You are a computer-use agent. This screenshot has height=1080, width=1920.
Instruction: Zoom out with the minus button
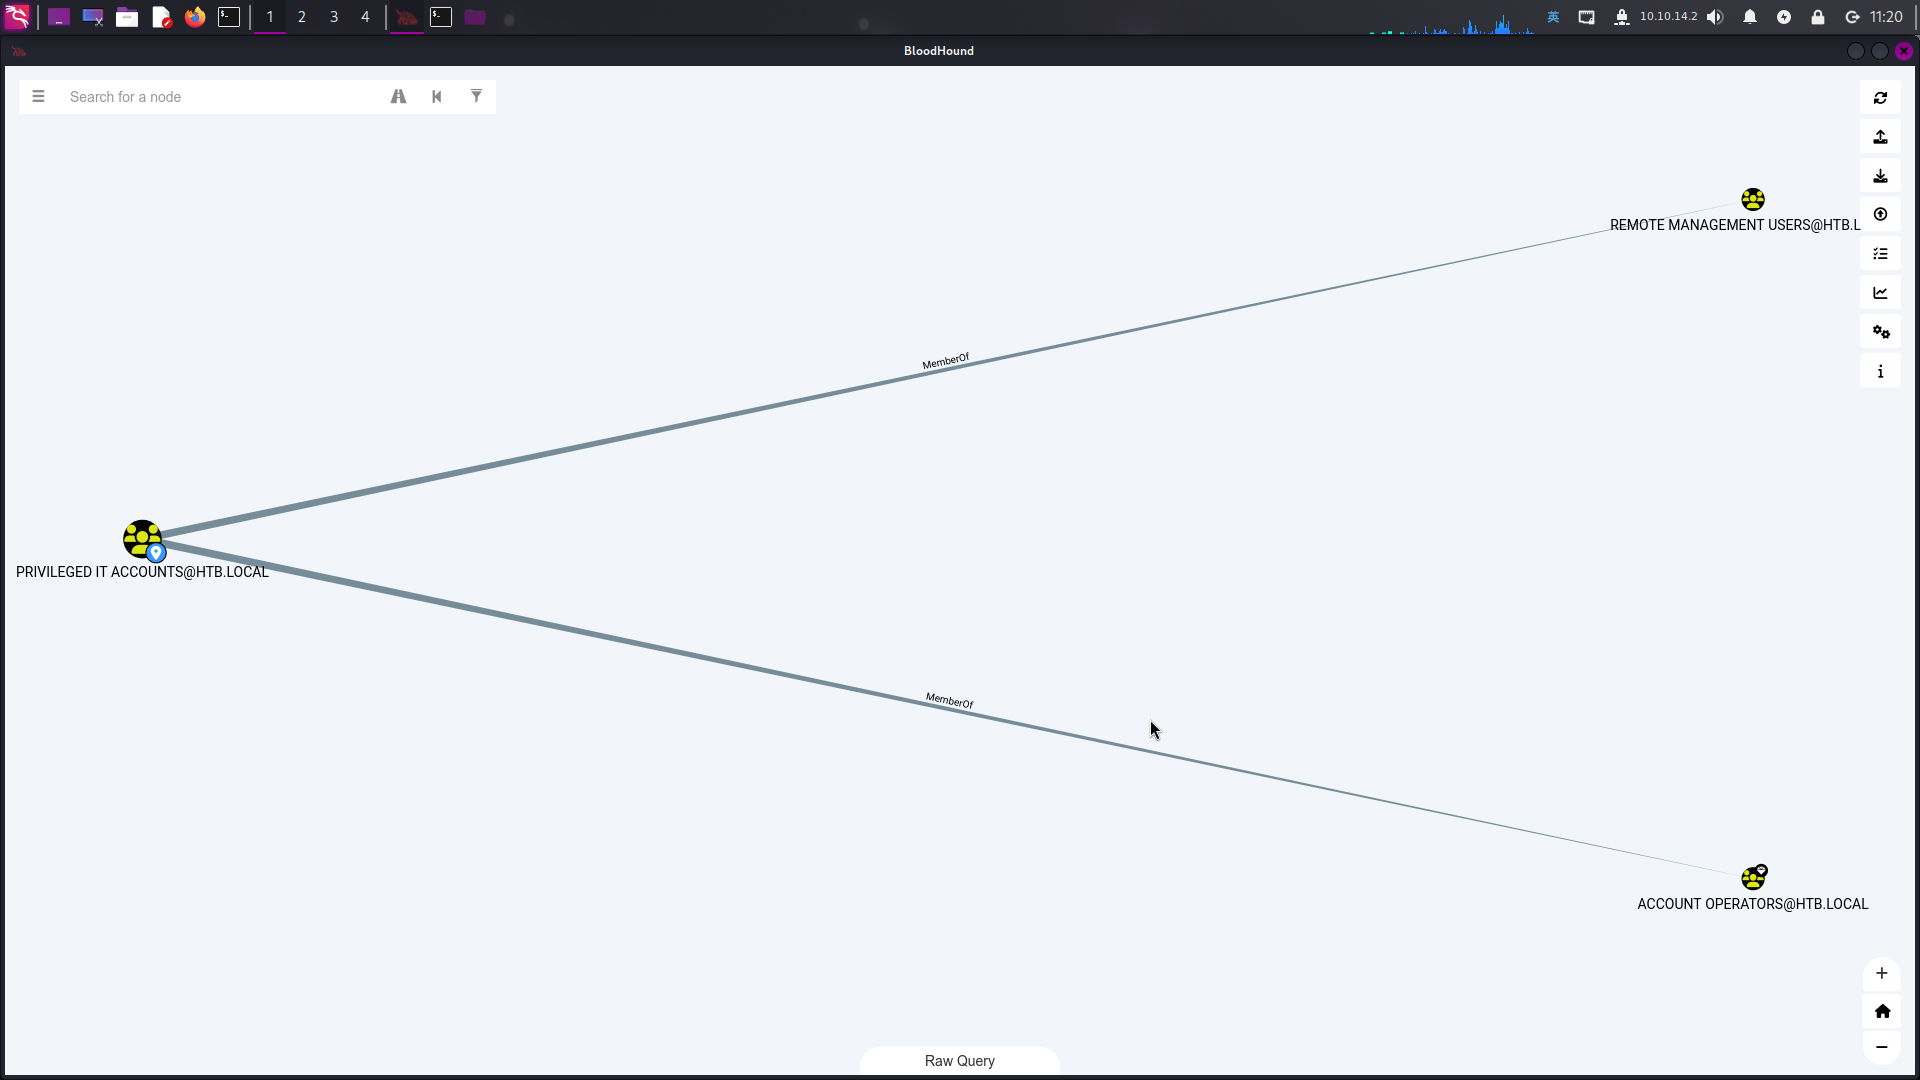coord(1881,1047)
